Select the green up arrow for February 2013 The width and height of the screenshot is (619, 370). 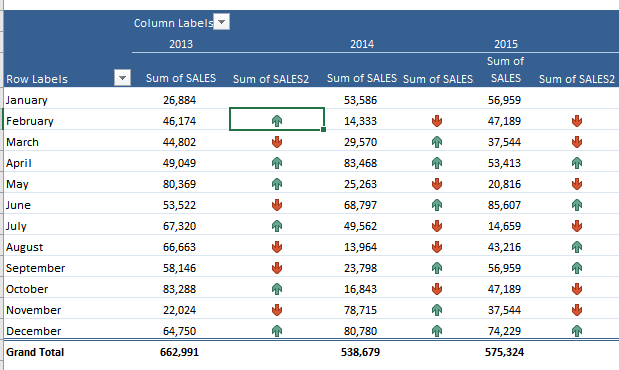(277, 121)
